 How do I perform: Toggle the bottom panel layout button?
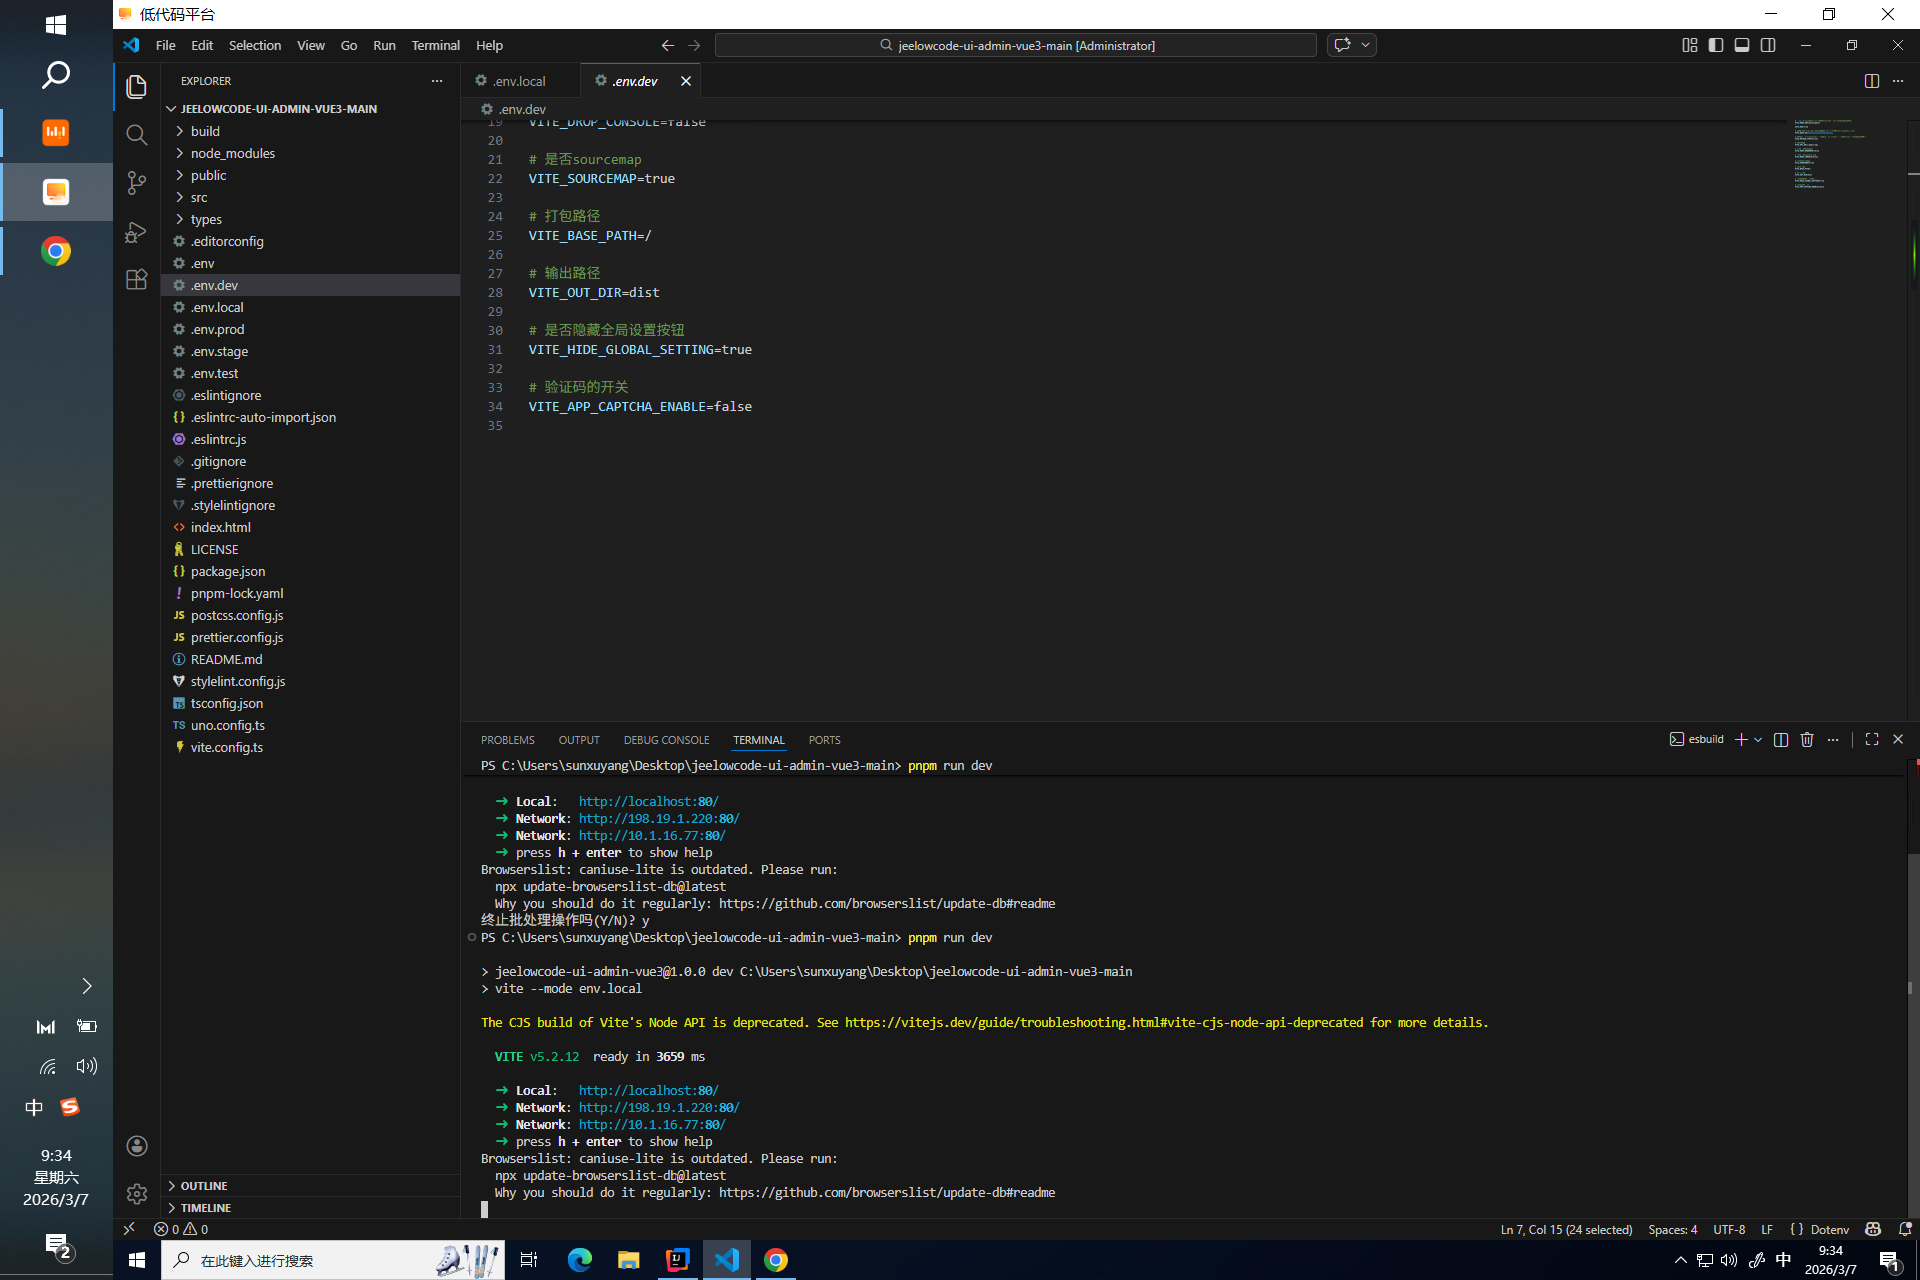pyautogui.click(x=1742, y=45)
